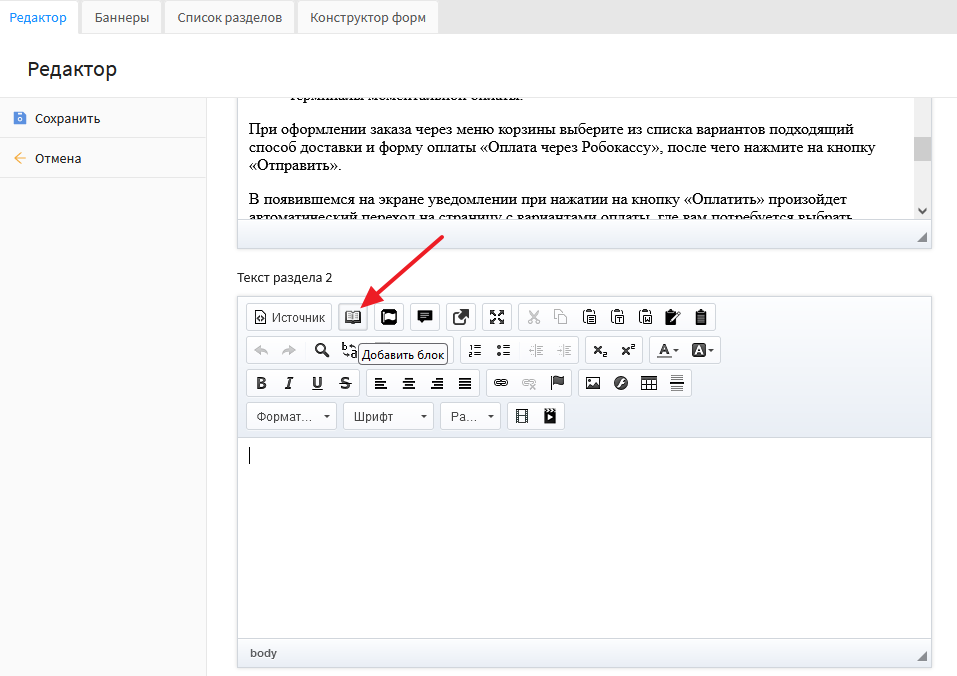This screenshot has height=676, width=957.
Task: Switch to the Баннеры tab
Action: (x=122, y=17)
